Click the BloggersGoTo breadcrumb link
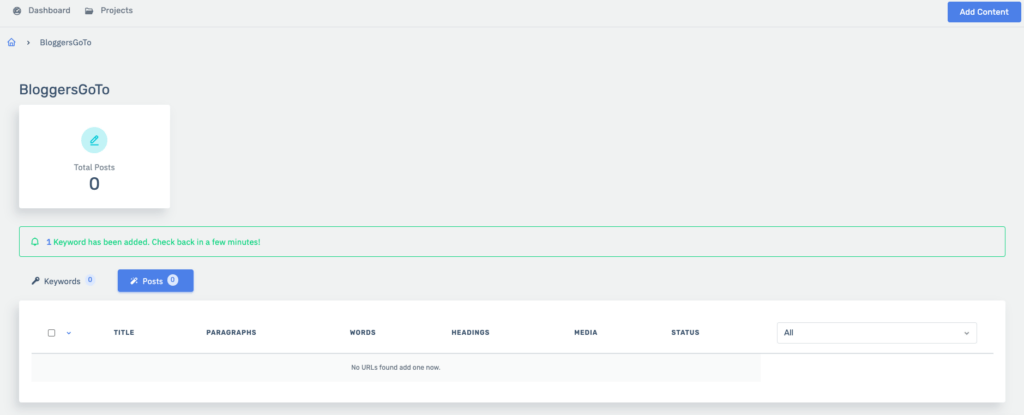Viewport: 1024px width, 415px height. pyautogui.click(x=65, y=42)
